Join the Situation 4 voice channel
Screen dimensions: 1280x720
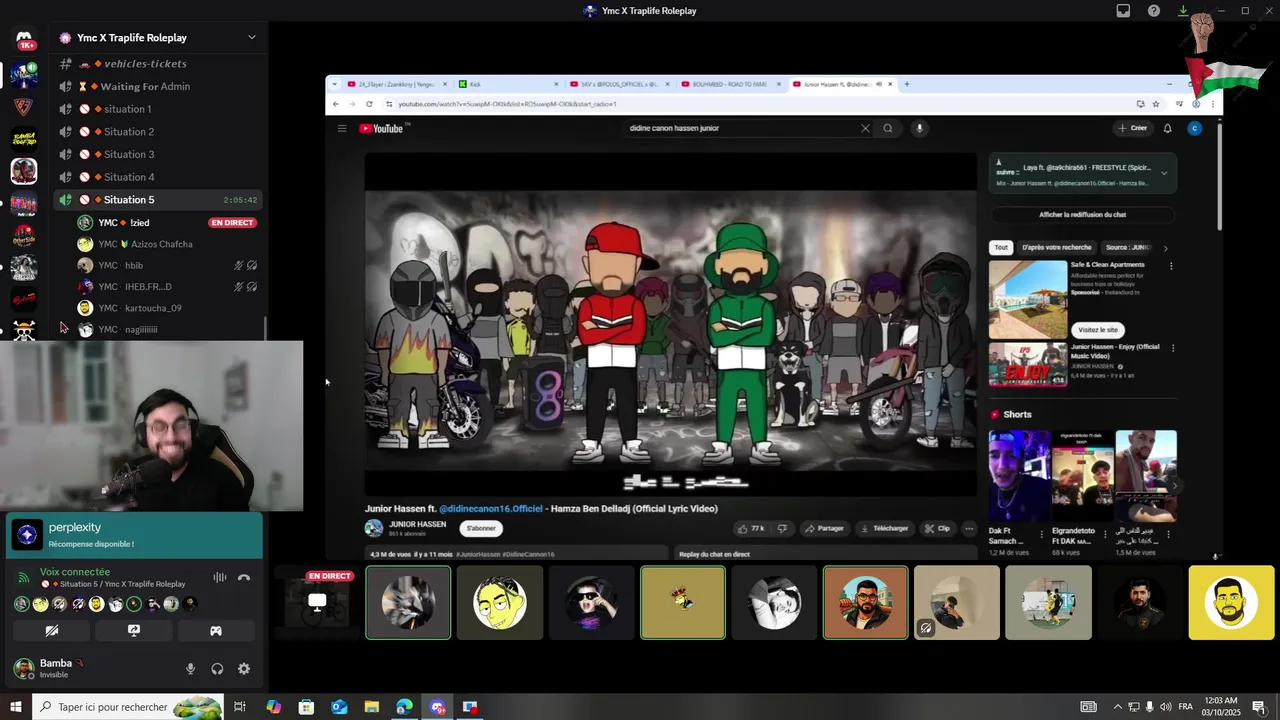tap(160, 177)
